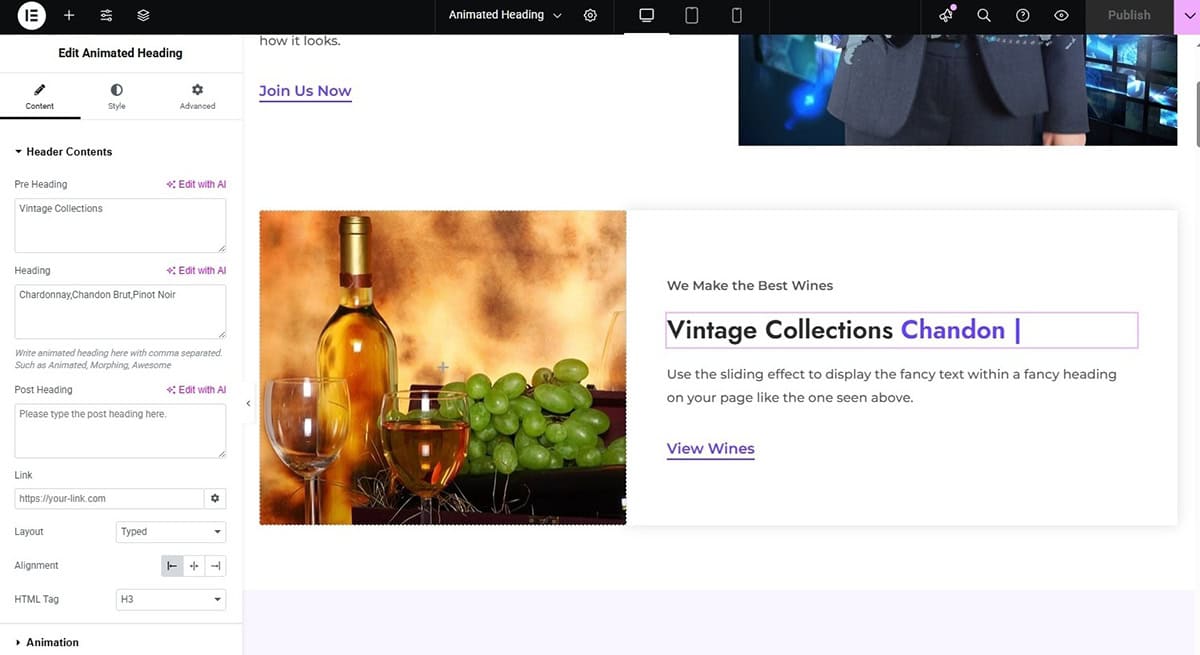Open publish options arrow dropdown
The width and height of the screenshot is (1200, 655).
pos(1188,15)
